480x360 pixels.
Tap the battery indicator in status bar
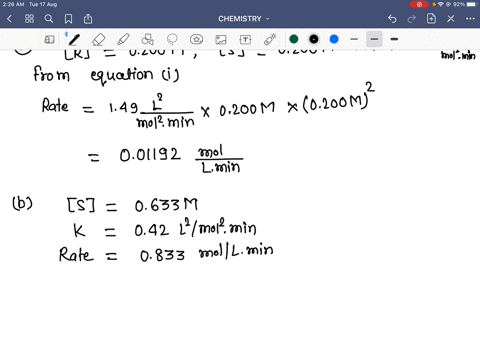(x=471, y=4)
